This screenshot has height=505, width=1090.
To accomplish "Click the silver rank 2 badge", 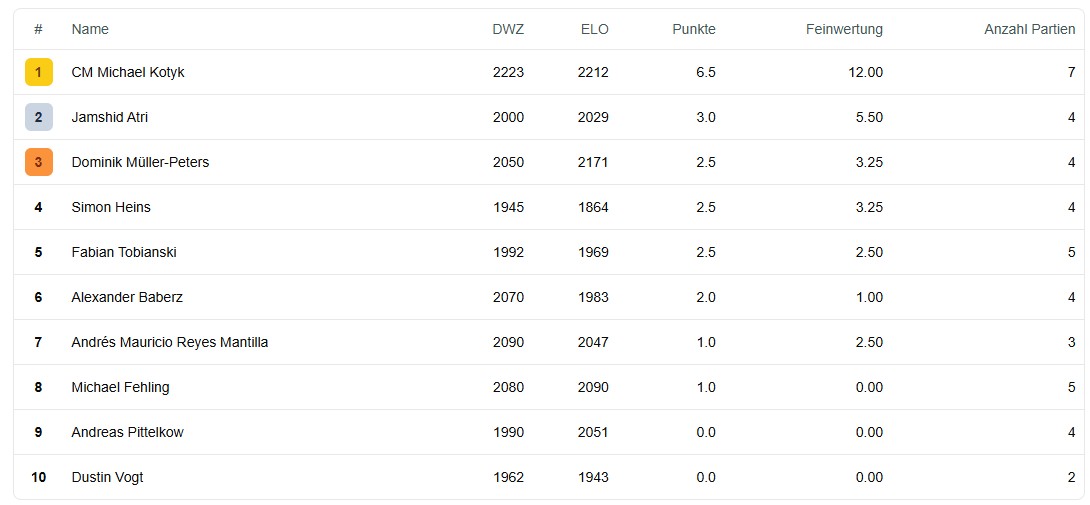I will pyautogui.click(x=38, y=117).
